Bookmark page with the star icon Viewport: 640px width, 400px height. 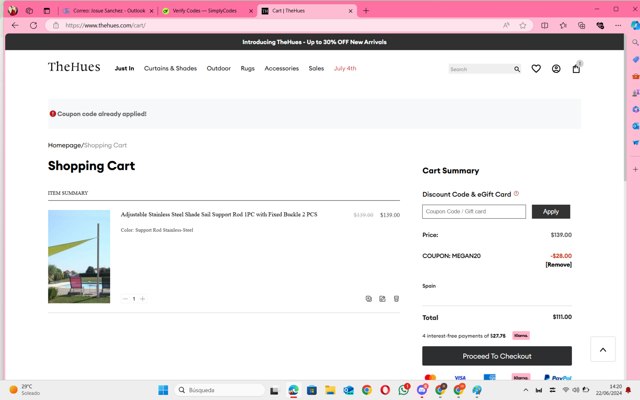point(523,25)
